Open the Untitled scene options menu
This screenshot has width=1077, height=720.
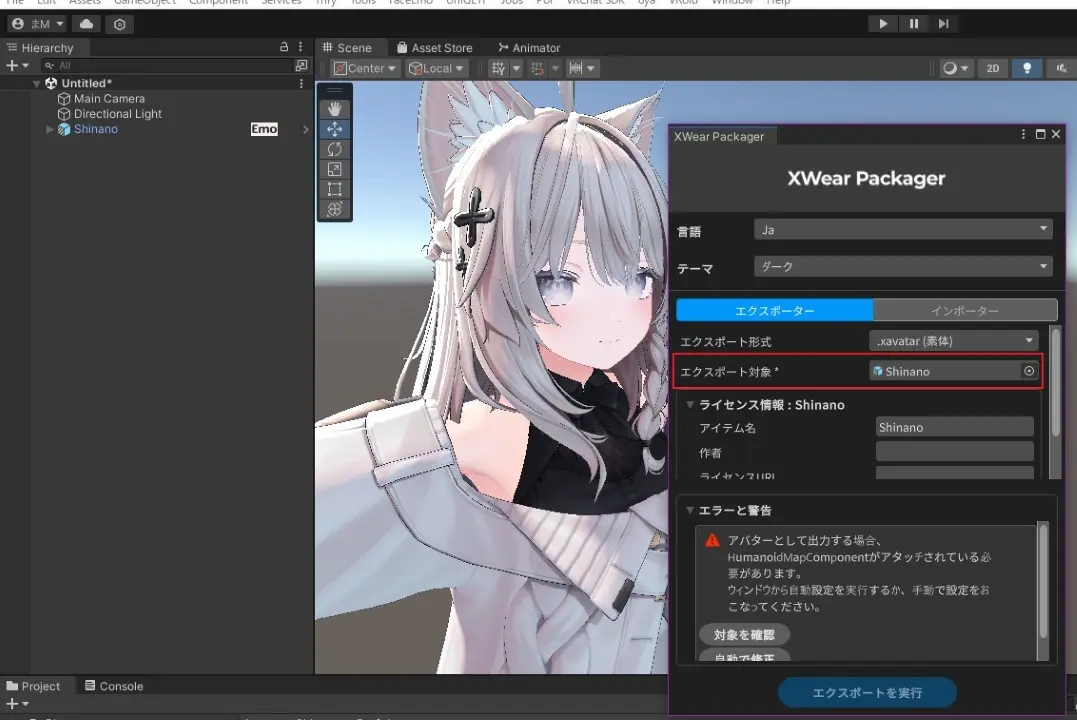point(301,83)
